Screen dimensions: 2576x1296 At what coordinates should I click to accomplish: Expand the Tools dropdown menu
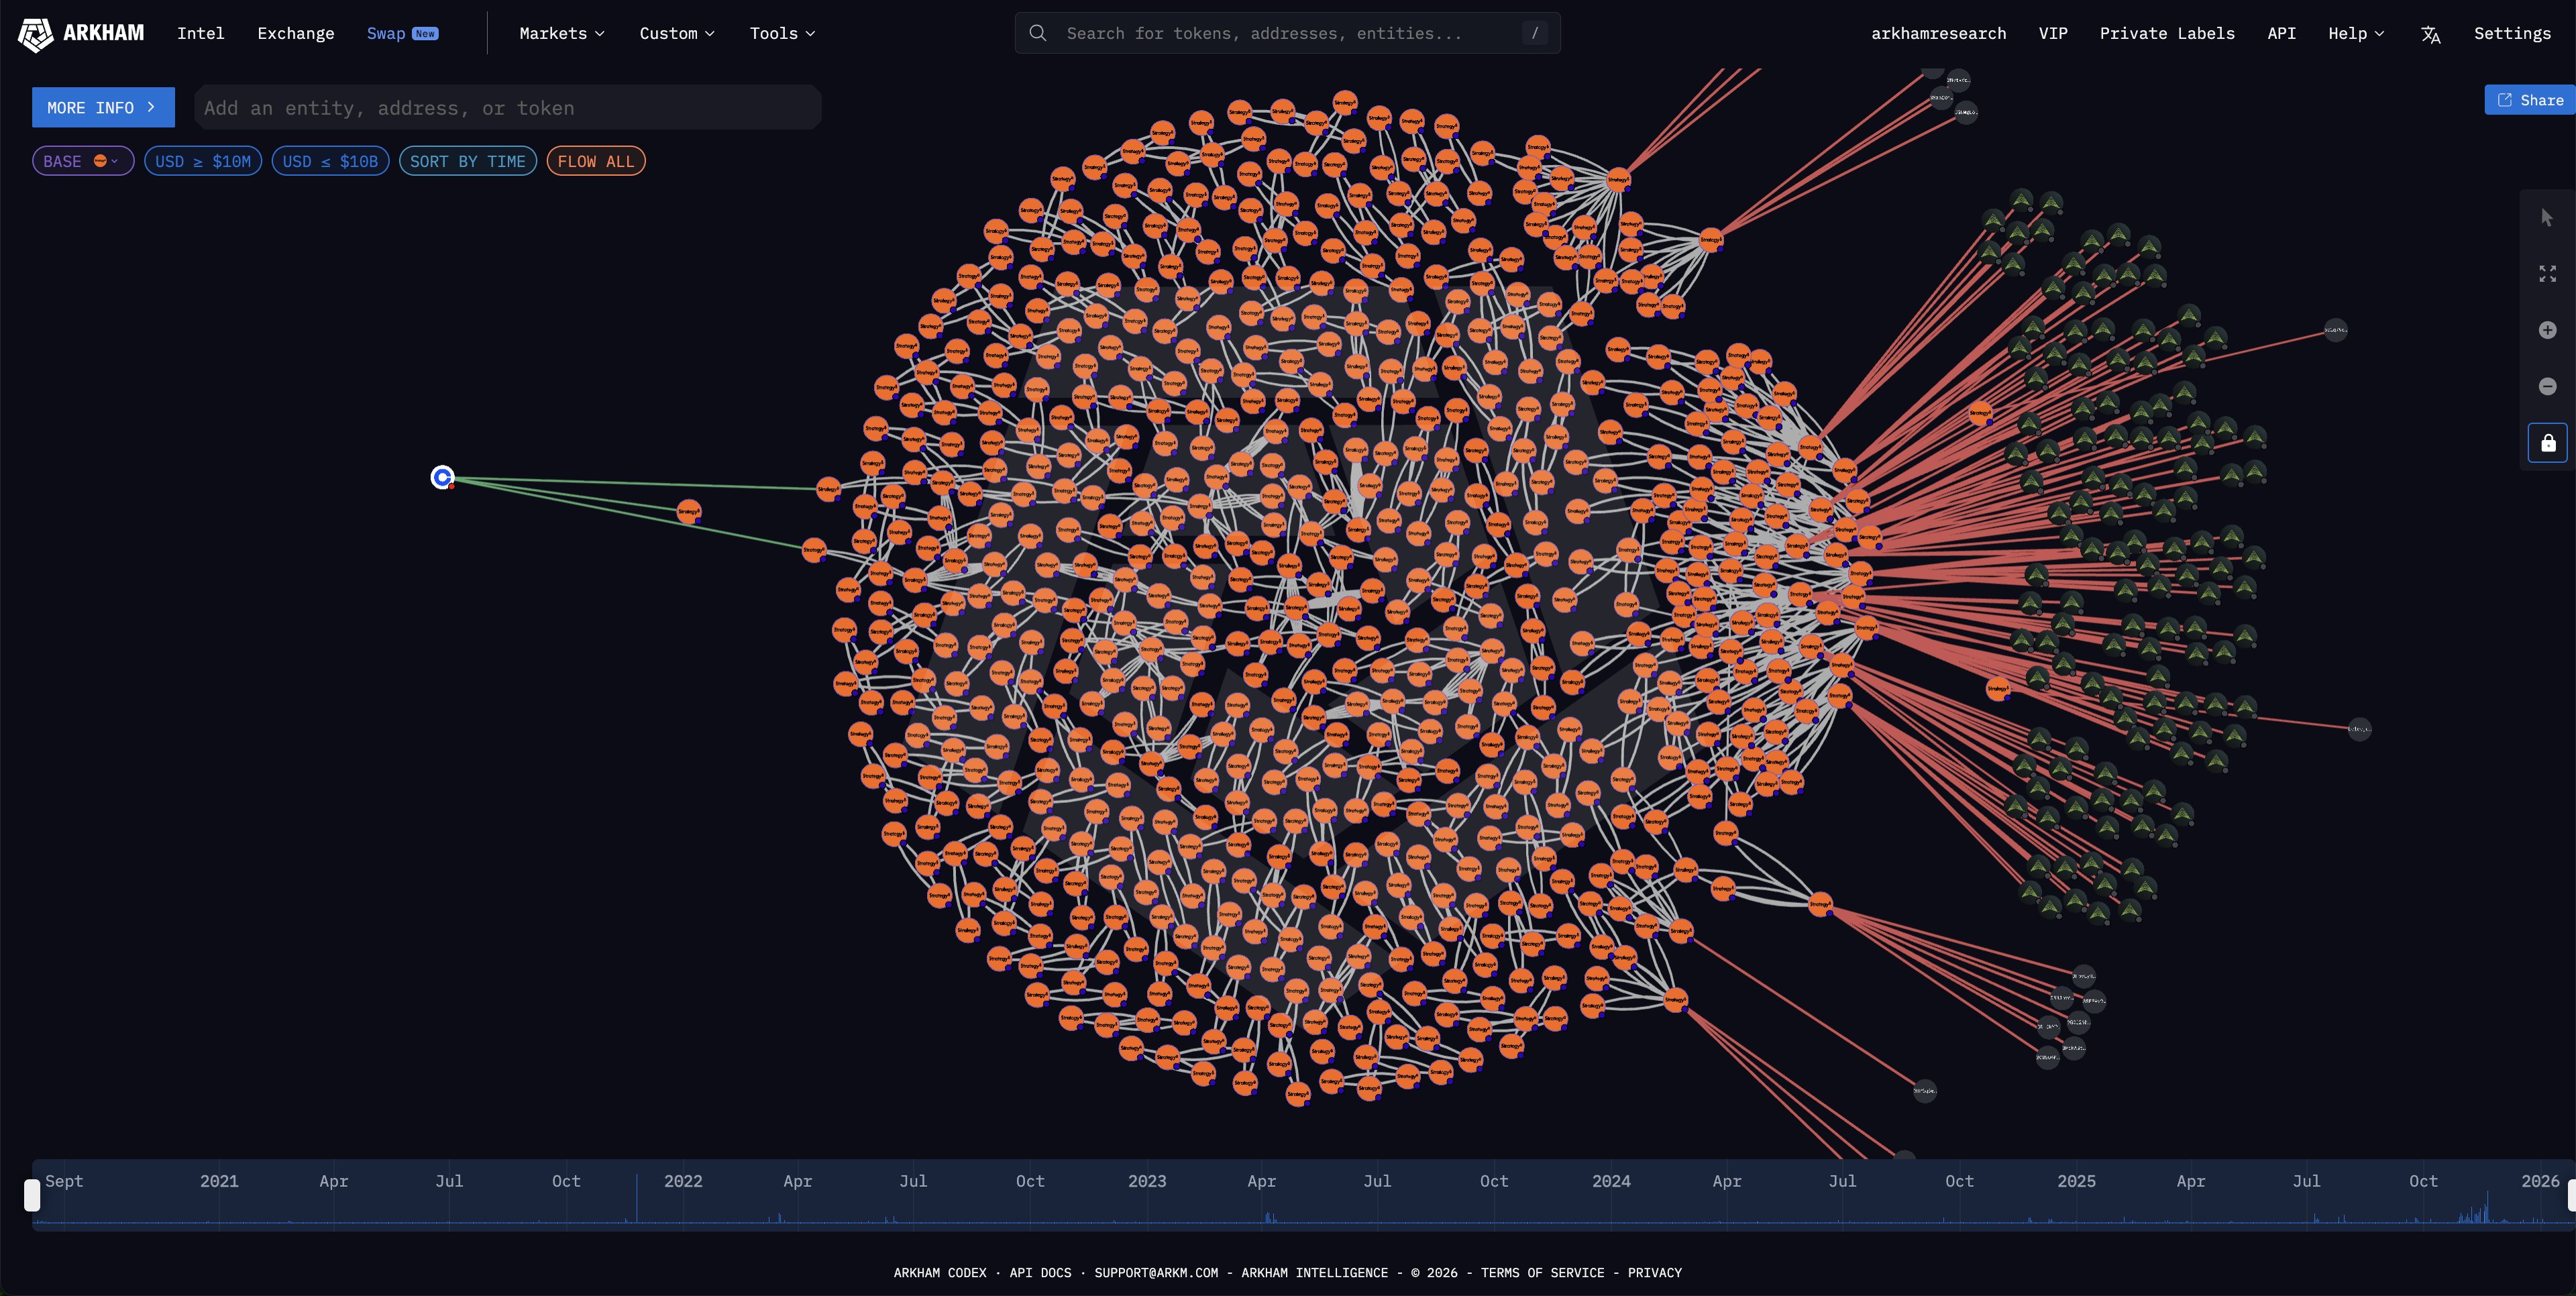782,33
